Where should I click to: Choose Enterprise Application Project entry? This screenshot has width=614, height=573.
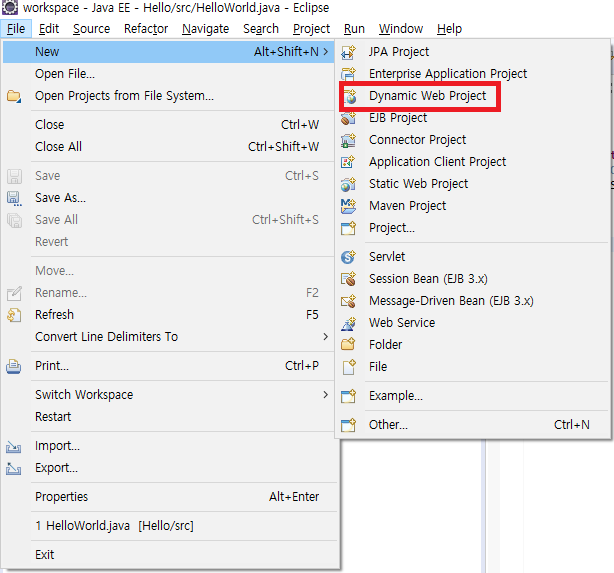pyautogui.click(x=473, y=74)
